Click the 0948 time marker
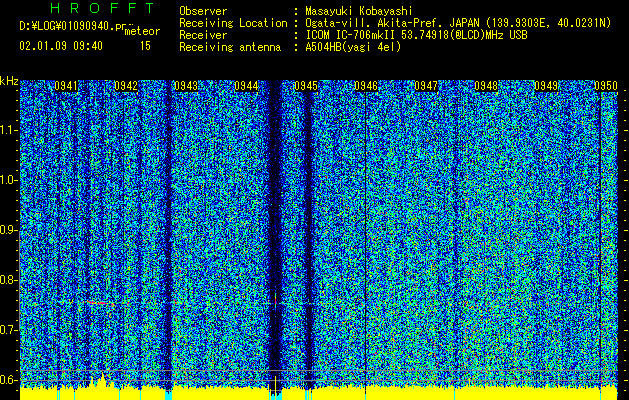This screenshot has width=629, height=400. [x=486, y=86]
